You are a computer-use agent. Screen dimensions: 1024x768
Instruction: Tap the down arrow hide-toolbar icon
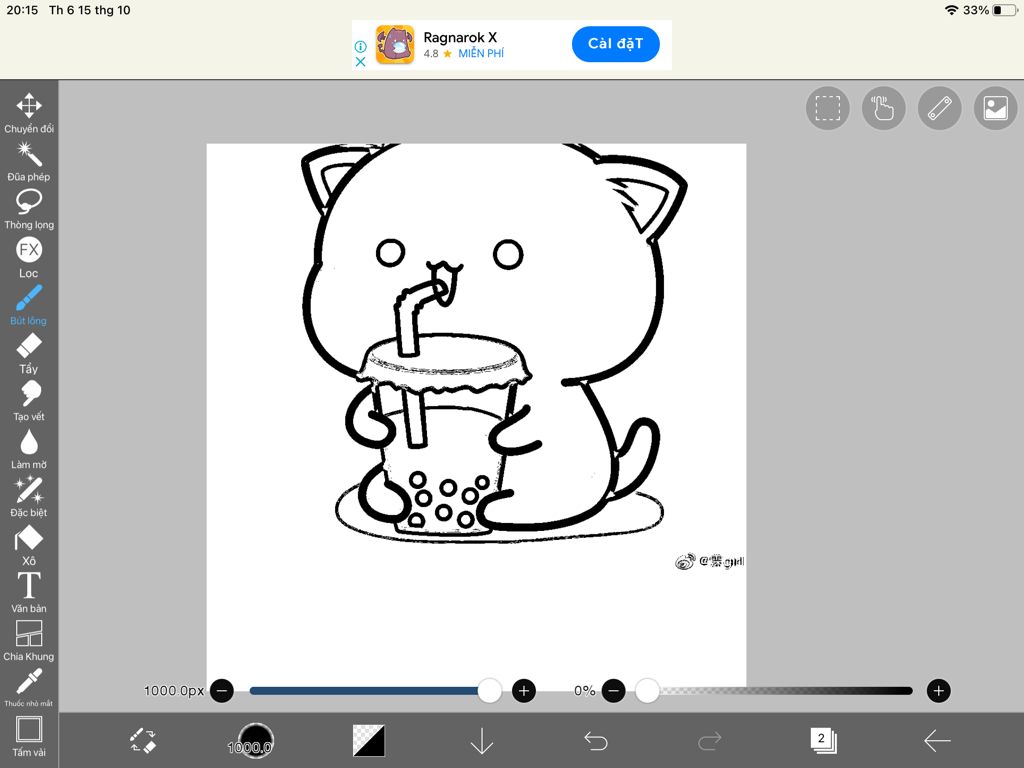(482, 741)
